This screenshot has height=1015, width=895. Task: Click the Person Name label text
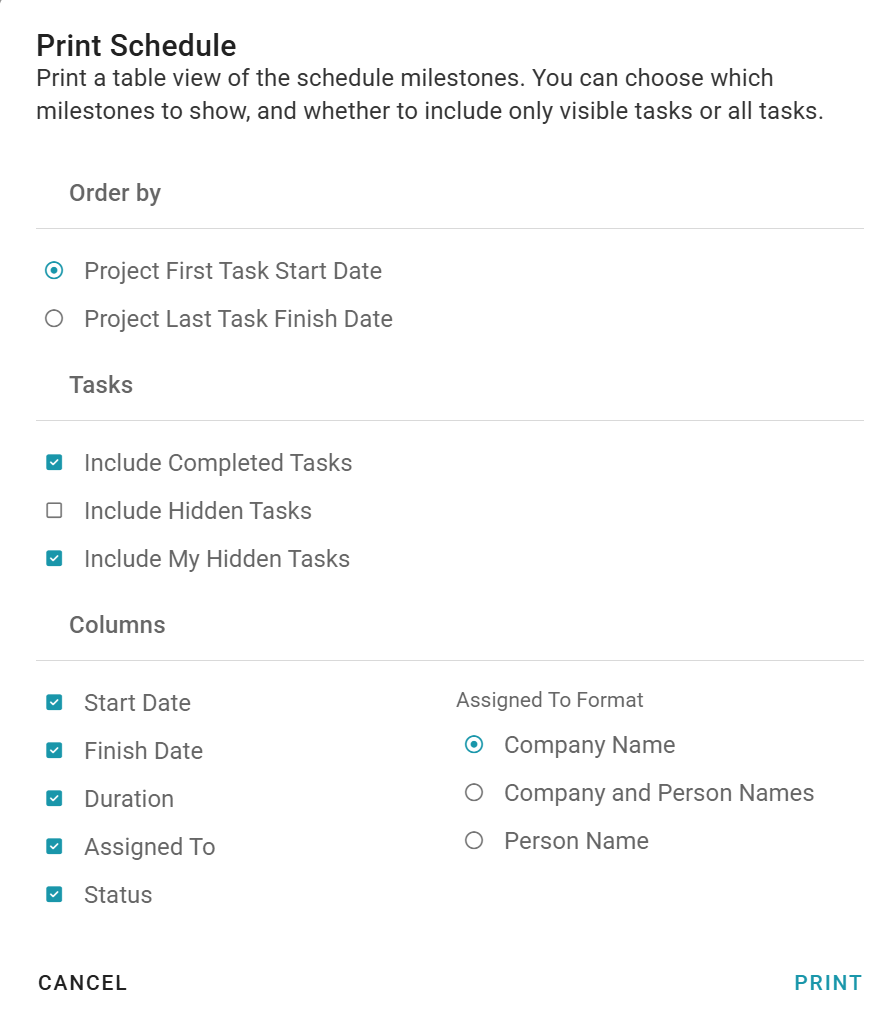point(576,841)
